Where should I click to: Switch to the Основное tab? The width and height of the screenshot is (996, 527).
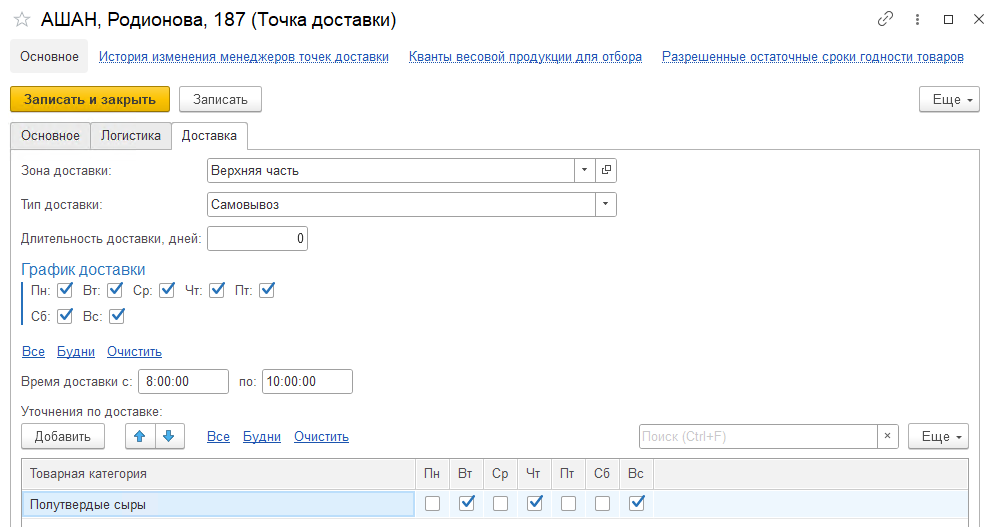[x=50, y=136]
